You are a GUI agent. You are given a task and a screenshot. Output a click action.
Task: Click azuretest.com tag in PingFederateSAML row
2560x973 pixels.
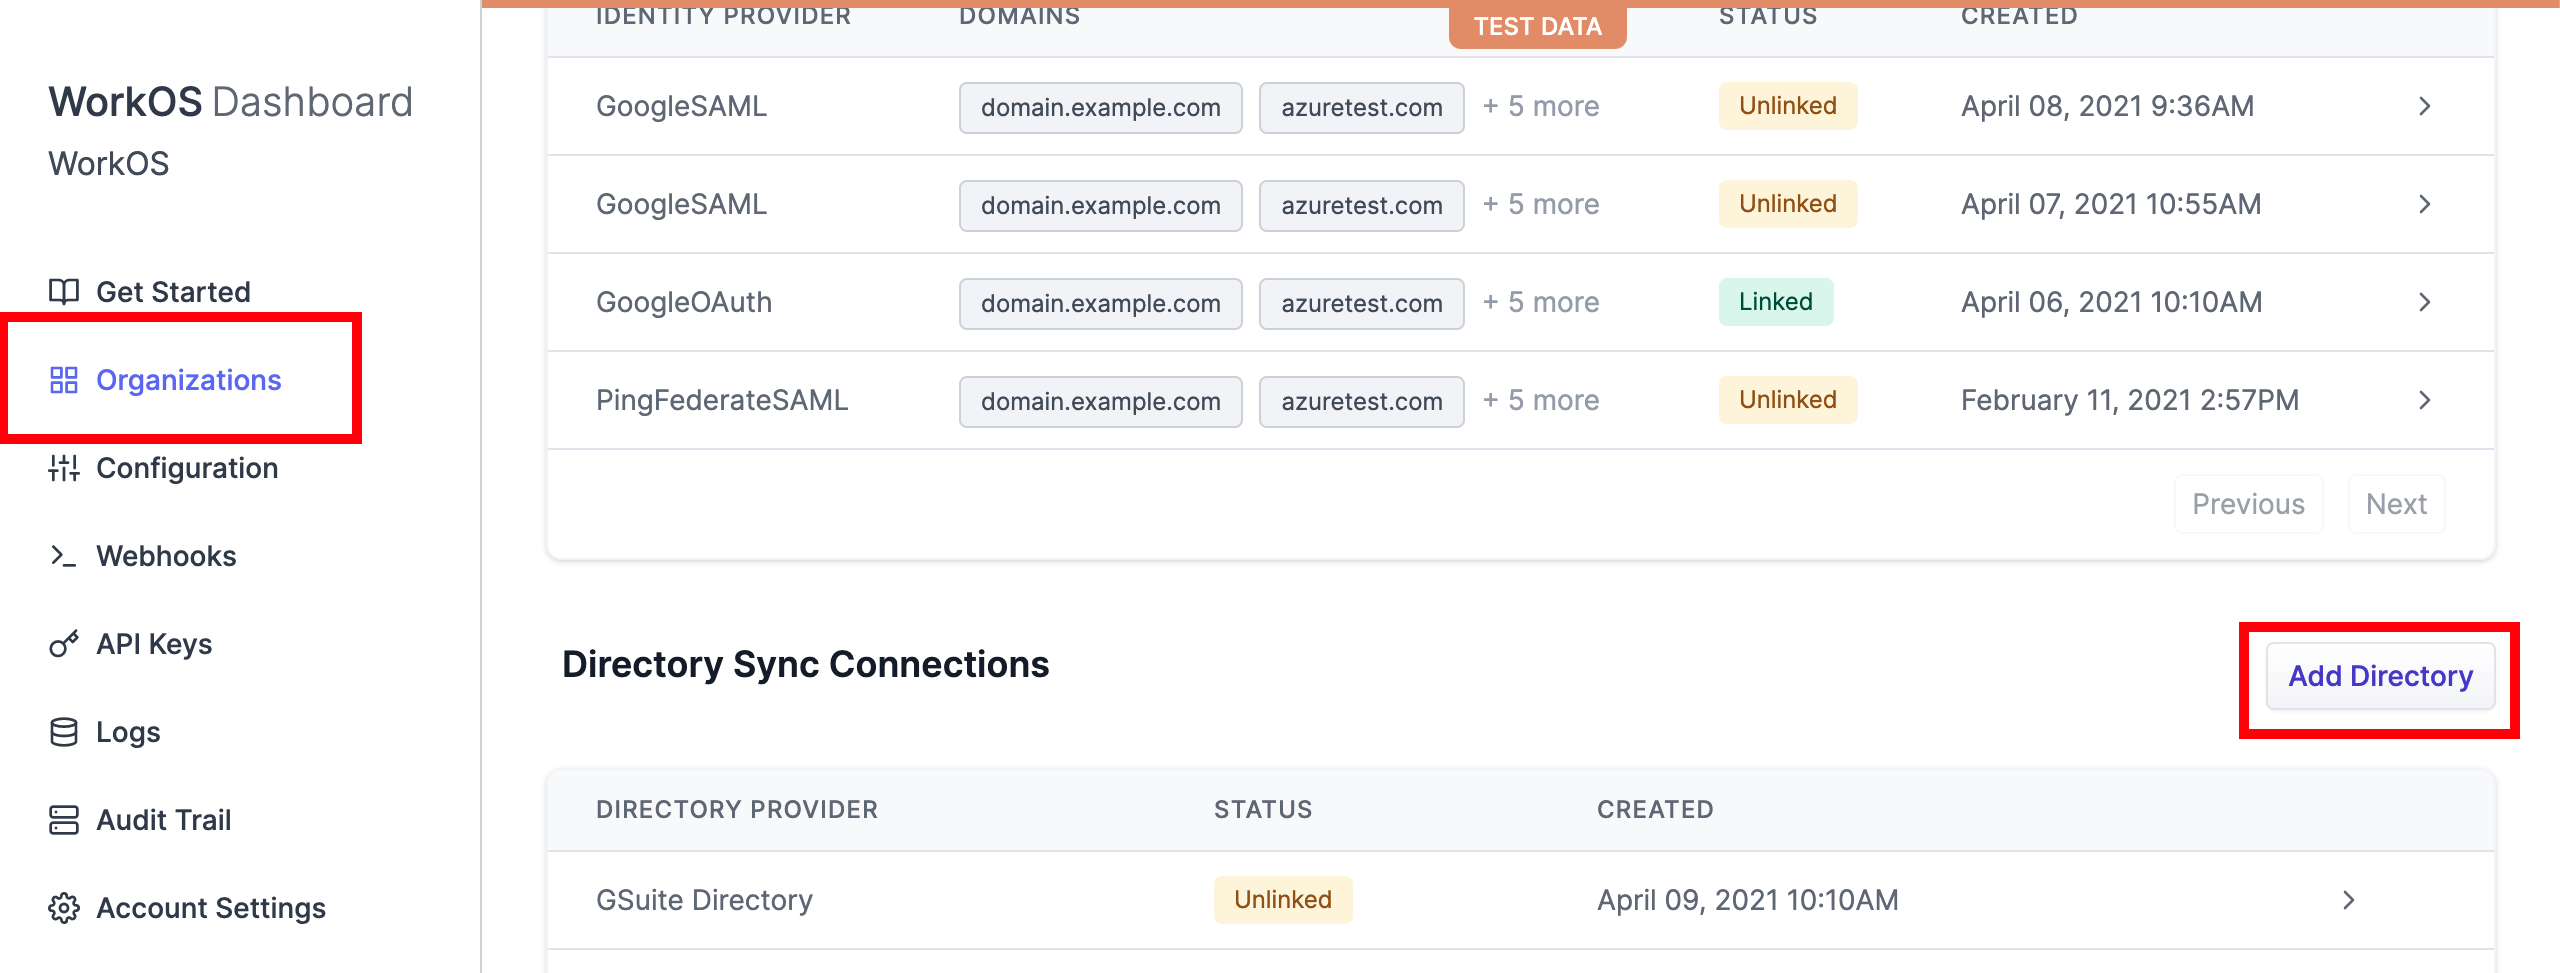(x=1361, y=401)
